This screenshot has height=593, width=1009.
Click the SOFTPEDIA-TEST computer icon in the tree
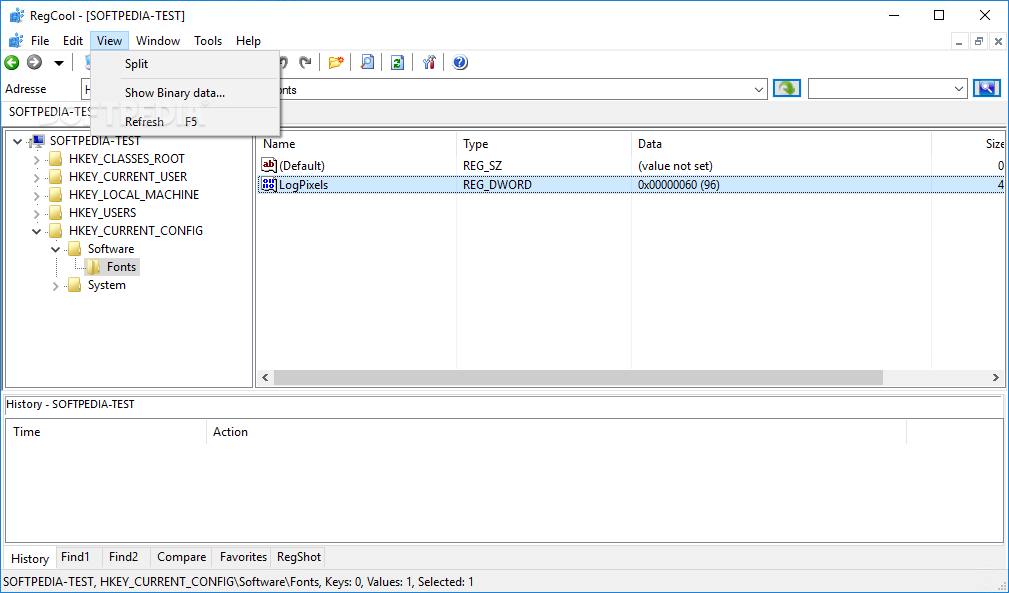(37, 141)
